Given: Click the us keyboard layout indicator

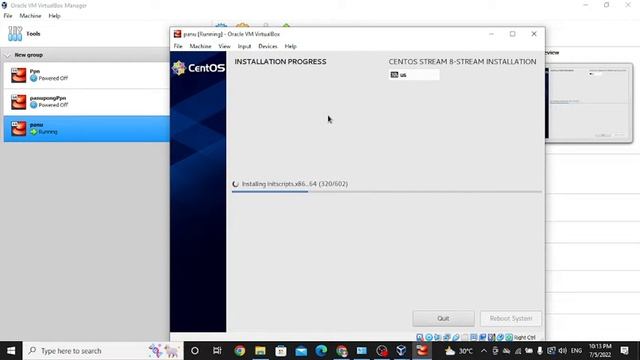Looking at the screenshot, I should (414, 75).
